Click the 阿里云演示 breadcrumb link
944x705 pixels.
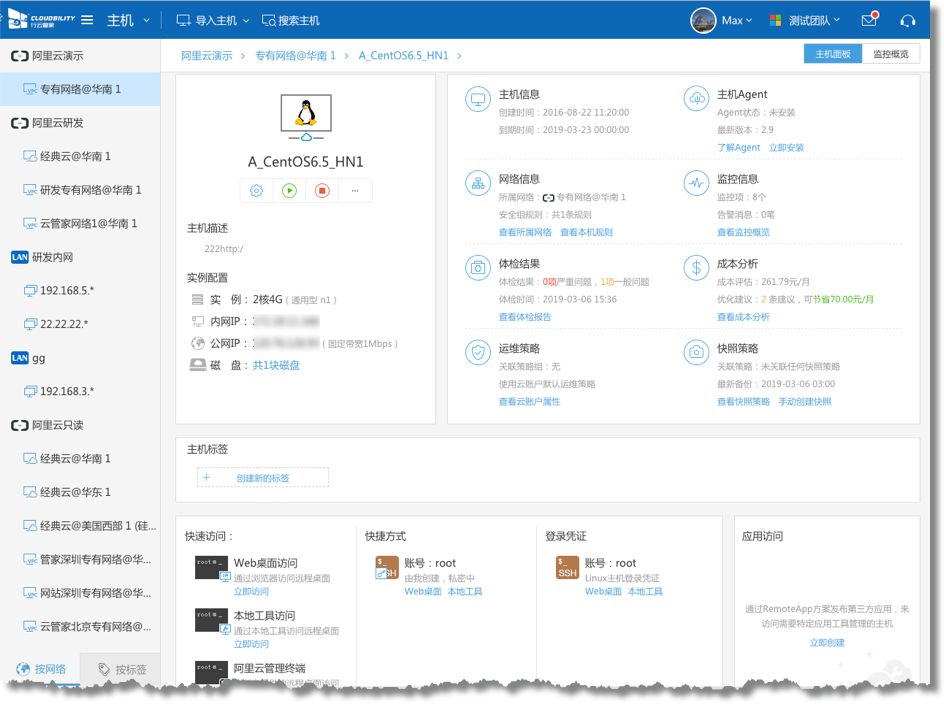pos(206,55)
